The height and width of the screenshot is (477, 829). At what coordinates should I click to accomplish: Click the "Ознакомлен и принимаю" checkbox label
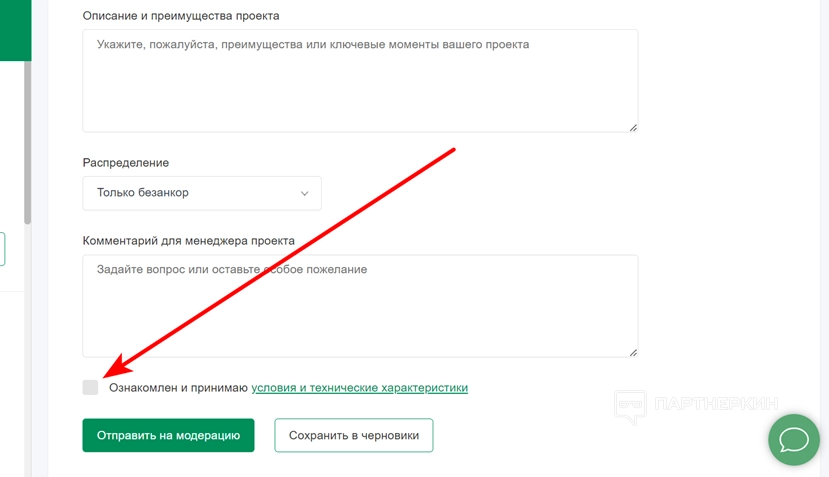click(x=178, y=387)
